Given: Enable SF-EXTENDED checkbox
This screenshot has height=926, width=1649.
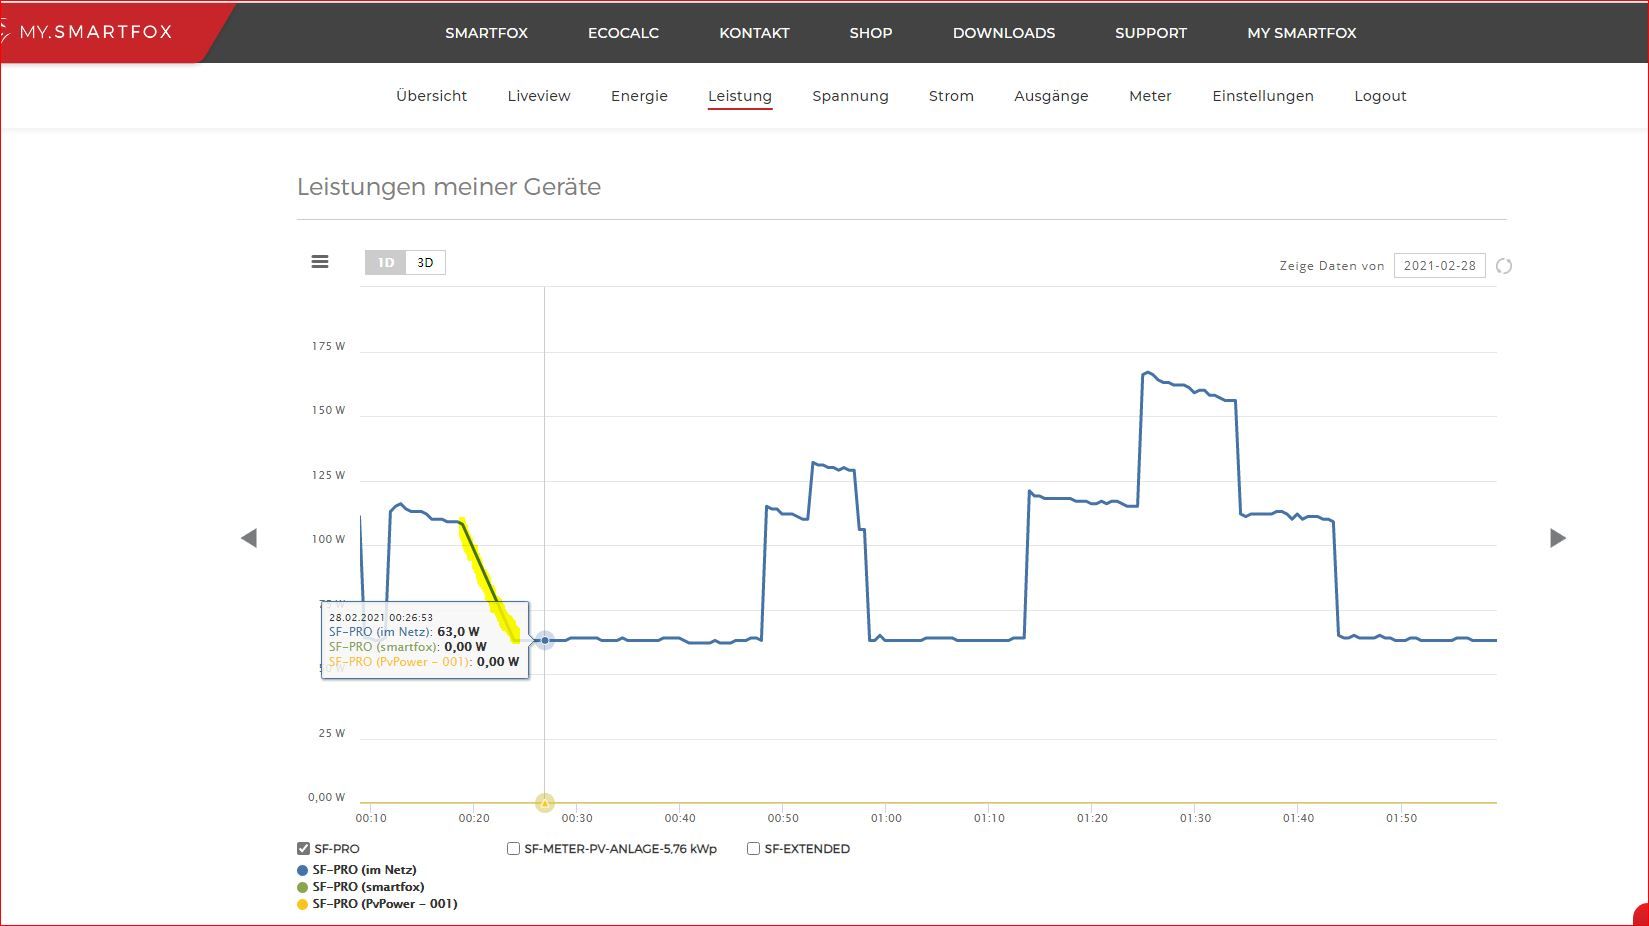Looking at the screenshot, I should tap(753, 849).
